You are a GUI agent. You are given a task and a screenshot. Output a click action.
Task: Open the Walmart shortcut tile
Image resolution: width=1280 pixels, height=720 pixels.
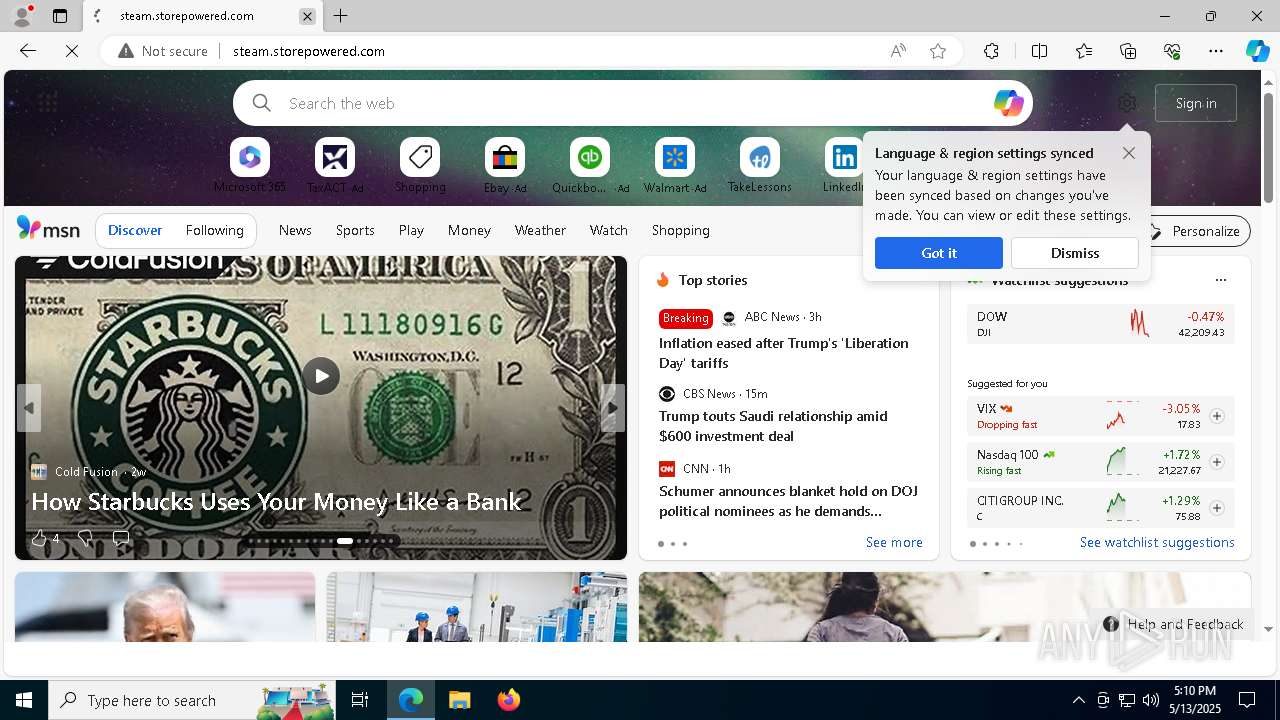675,158
